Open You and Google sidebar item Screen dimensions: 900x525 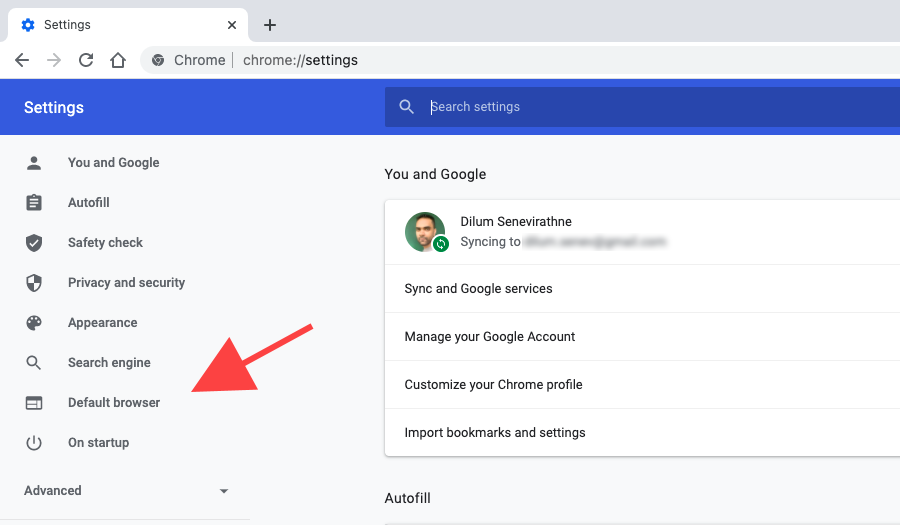pos(114,162)
